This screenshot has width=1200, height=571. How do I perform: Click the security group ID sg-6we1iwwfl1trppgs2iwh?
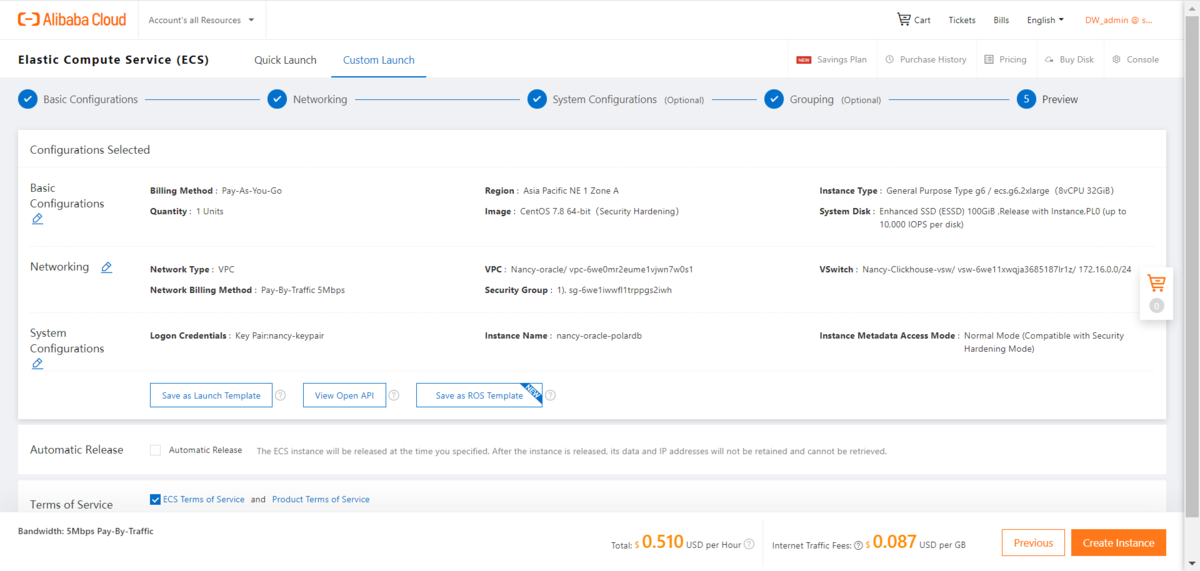[x=622, y=290]
